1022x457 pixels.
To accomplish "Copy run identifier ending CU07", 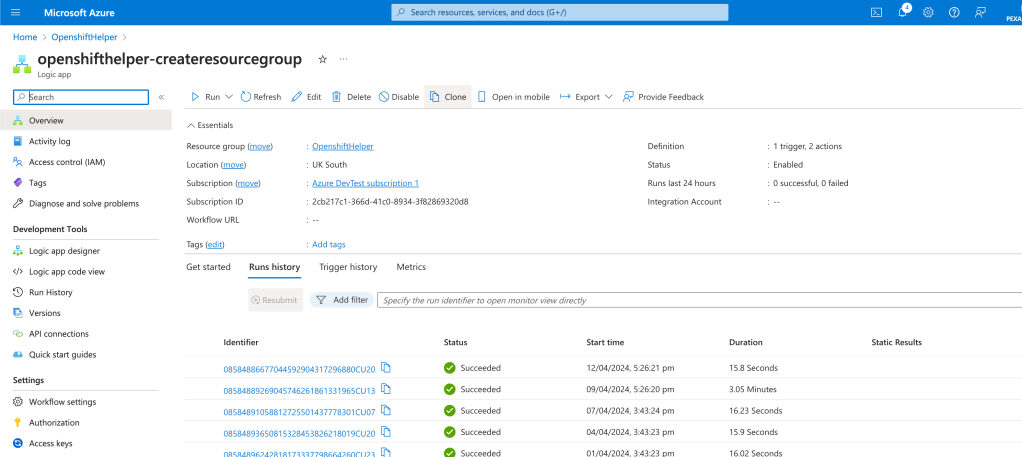I will (x=386, y=410).
